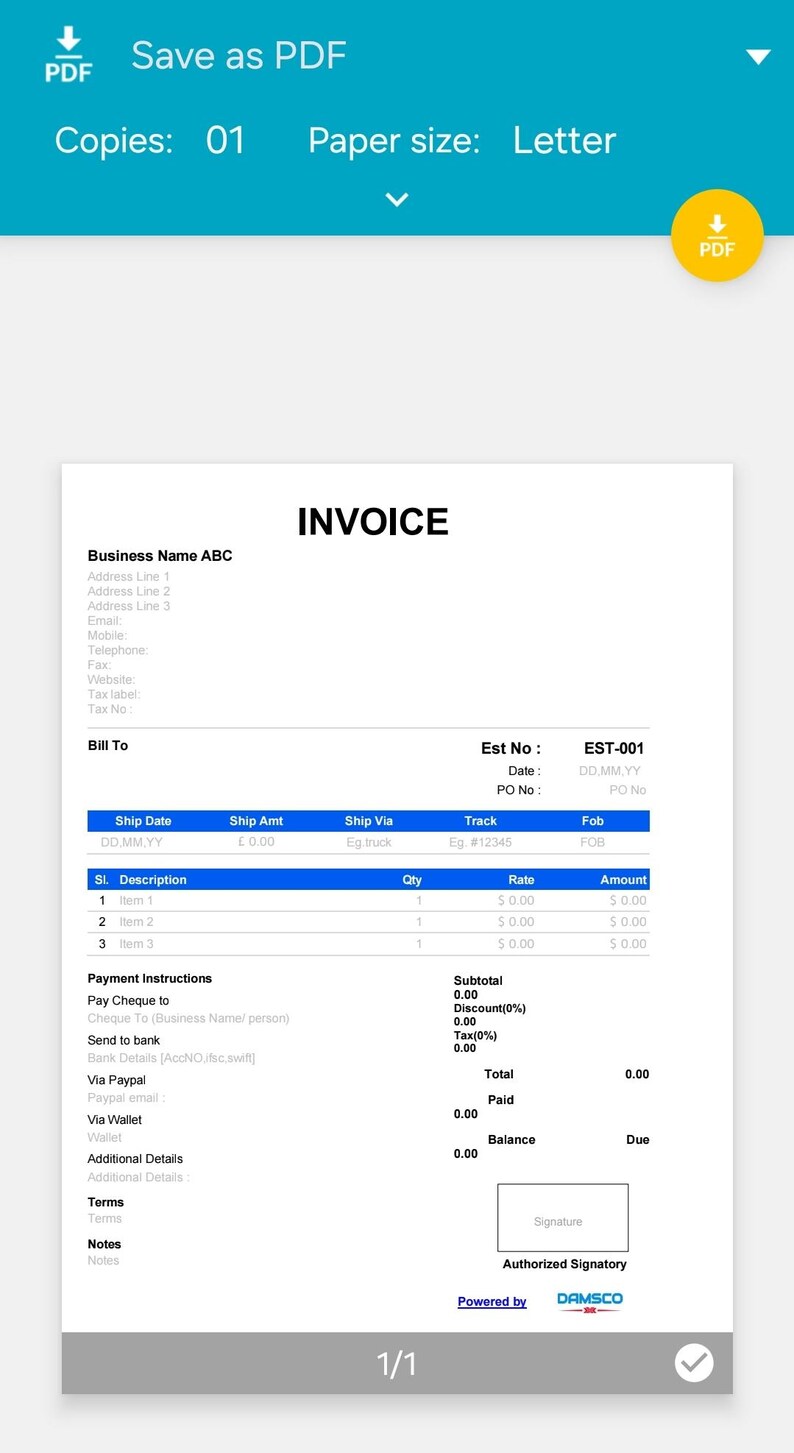Viewport: 794px width, 1453px height.
Task: Click the Ship Date column header
Action: (x=143, y=821)
